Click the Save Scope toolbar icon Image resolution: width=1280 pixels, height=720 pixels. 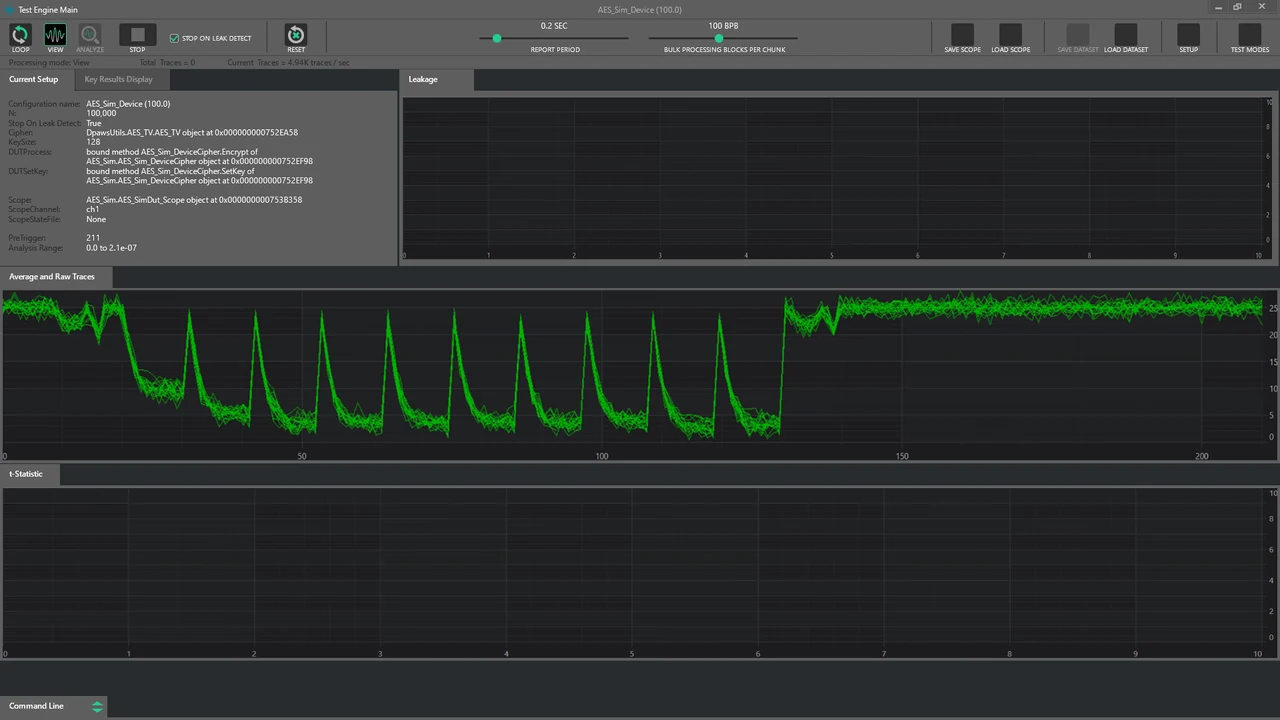point(962,36)
